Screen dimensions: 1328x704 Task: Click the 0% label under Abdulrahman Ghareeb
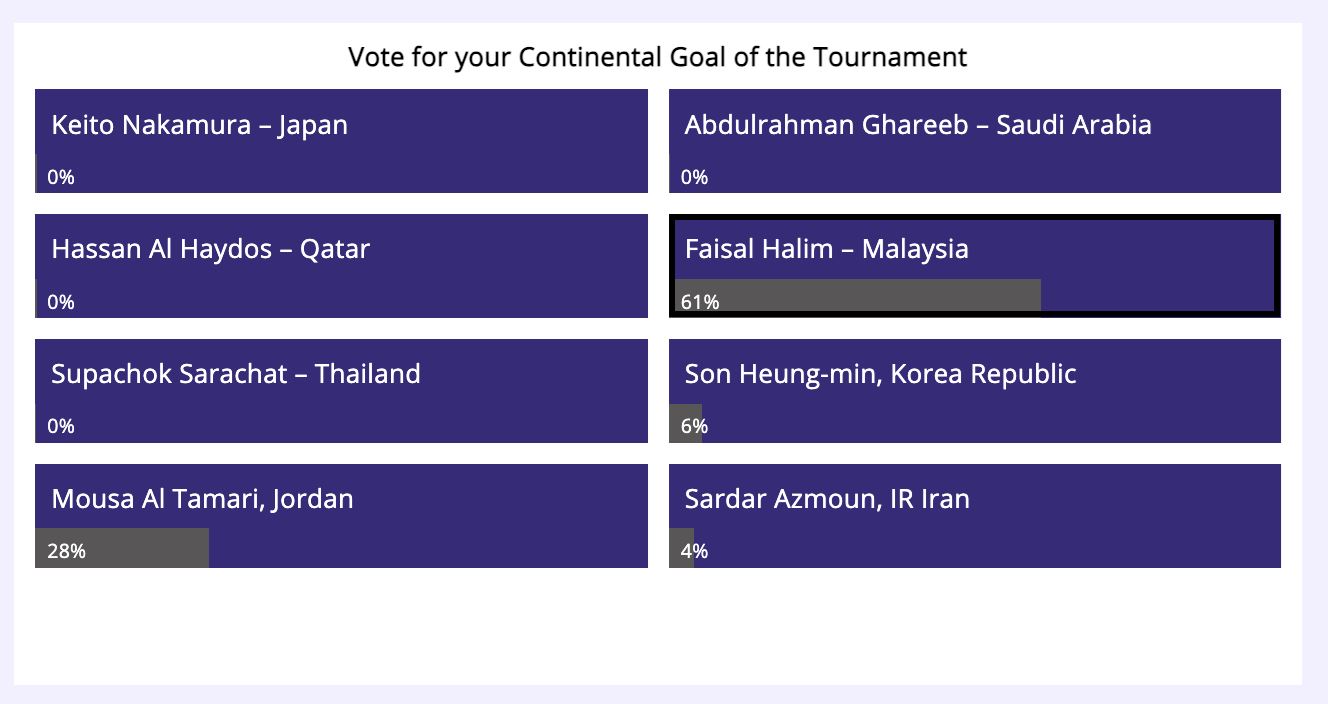[x=694, y=176]
